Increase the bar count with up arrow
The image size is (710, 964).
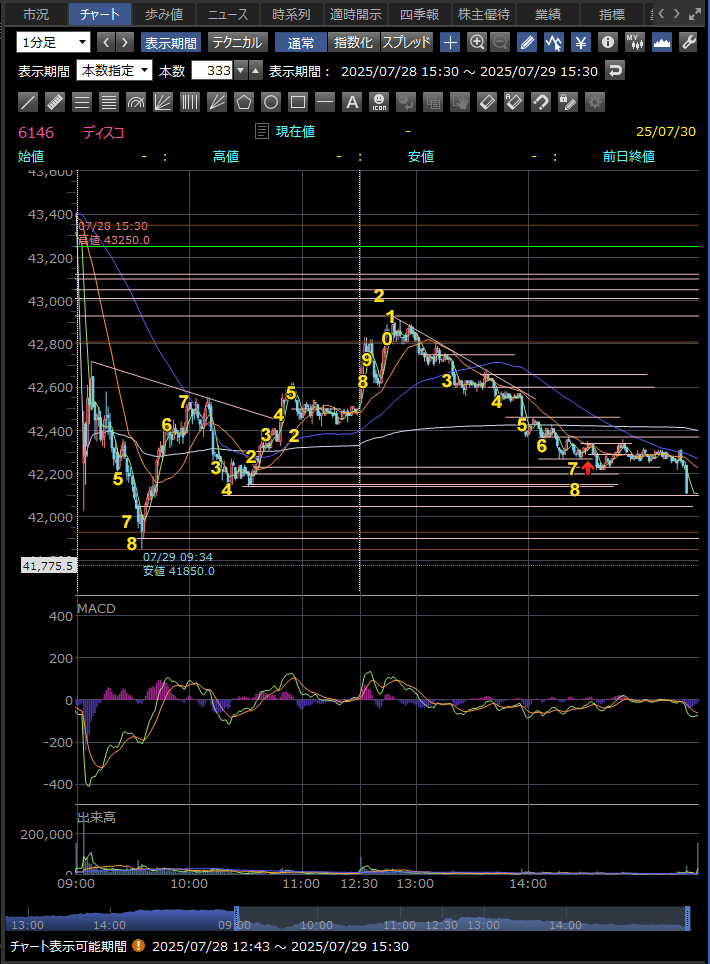[256, 71]
